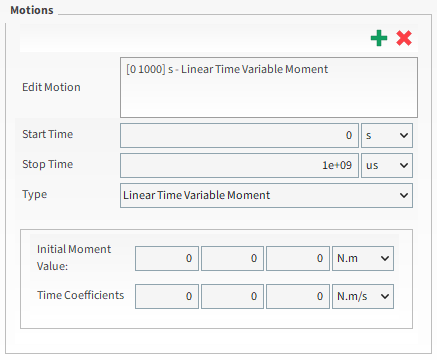Open the motion Type dropdown
The width and height of the screenshot is (437, 360).
point(266,195)
